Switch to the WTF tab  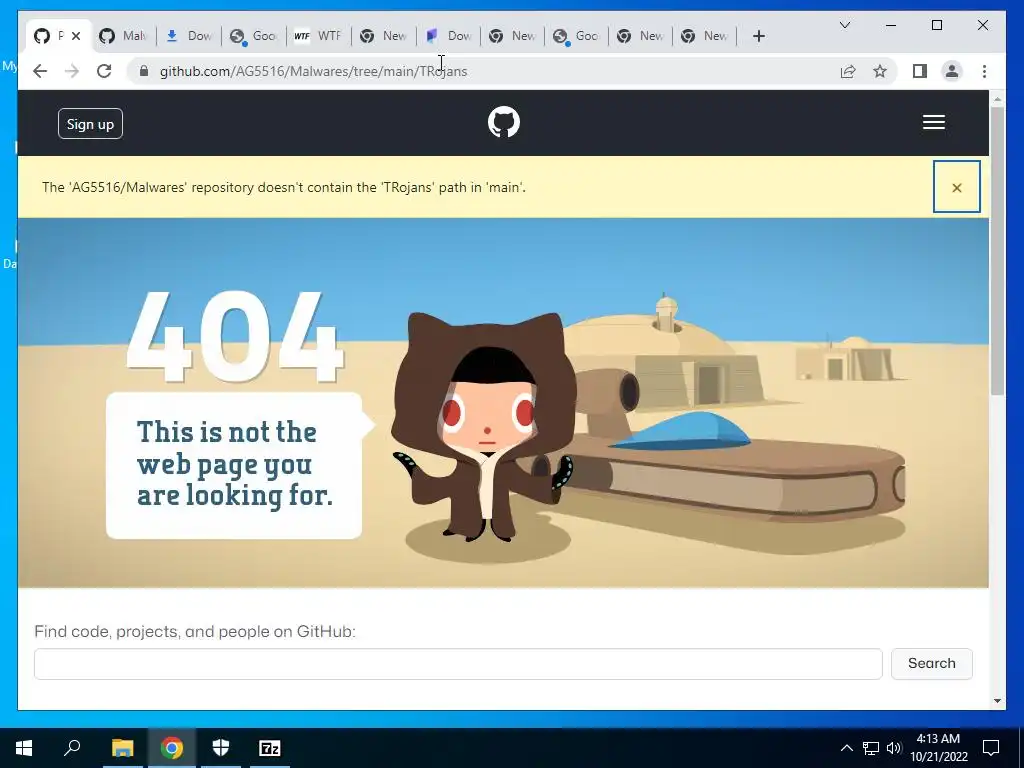318,36
